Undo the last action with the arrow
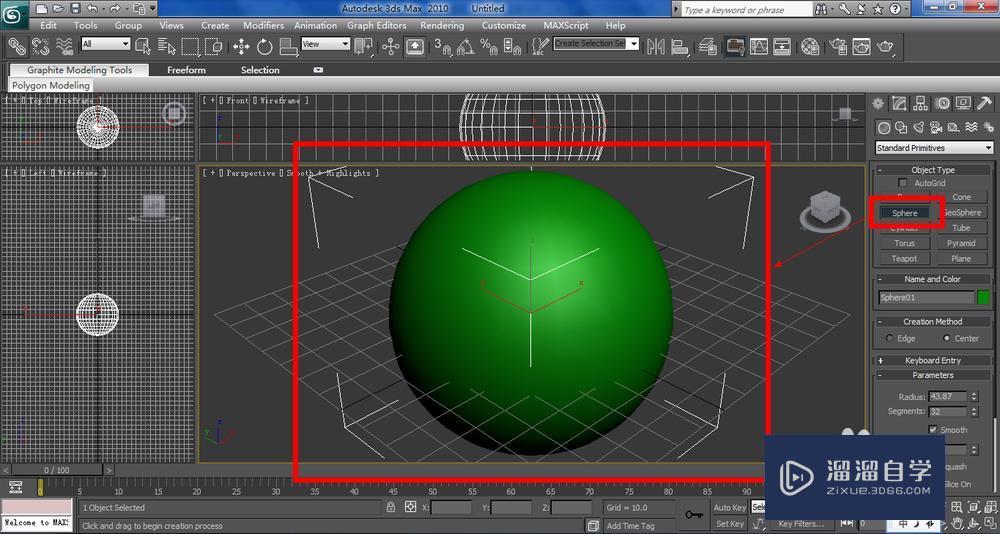 [x=91, y=9]
